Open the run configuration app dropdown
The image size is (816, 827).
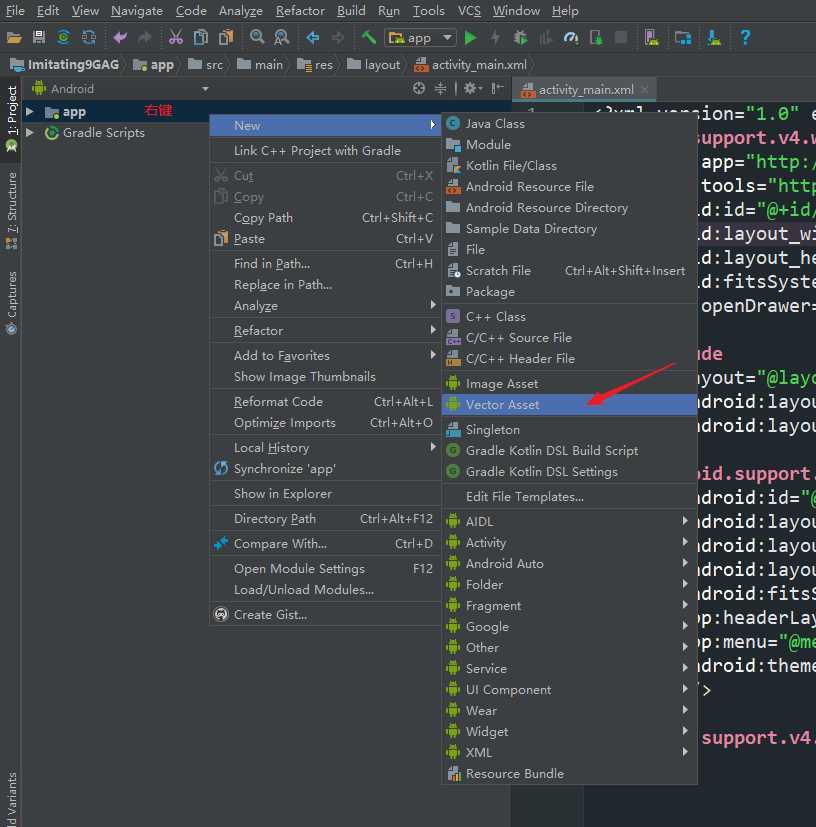421,37
